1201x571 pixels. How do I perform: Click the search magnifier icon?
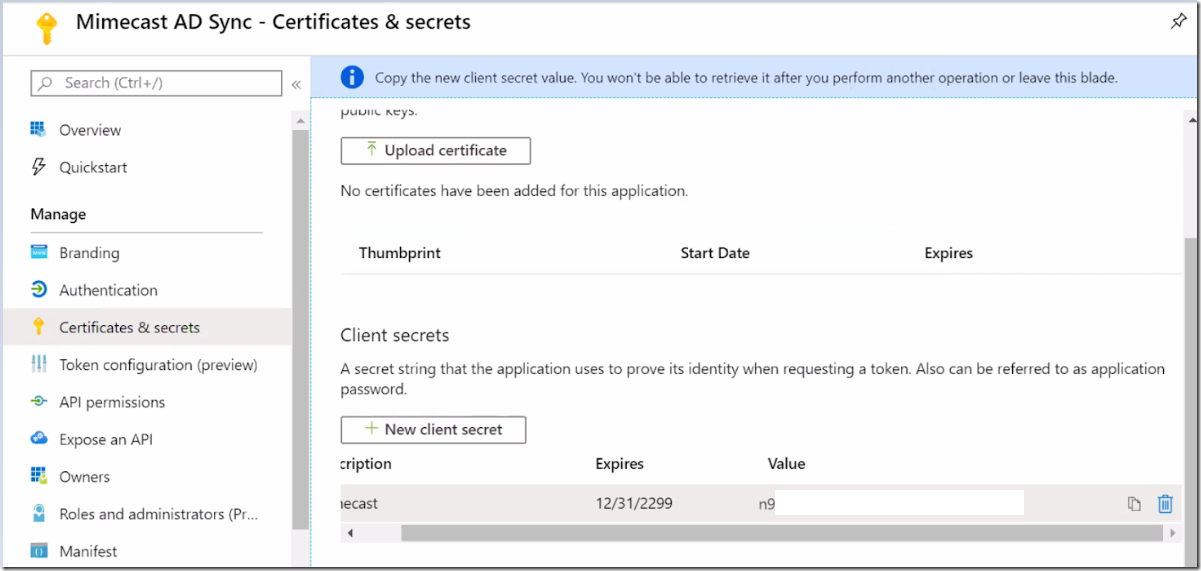[47, 83]
